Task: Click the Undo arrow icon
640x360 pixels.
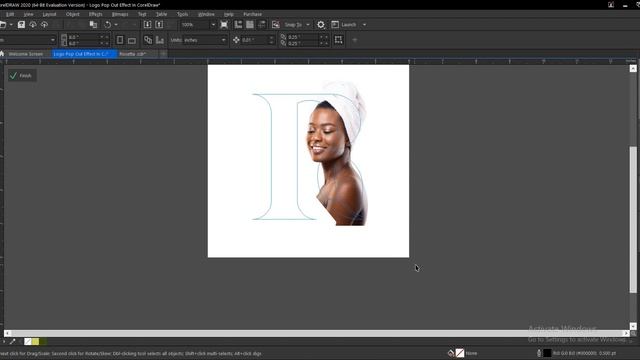Action: tap(108, 25)
